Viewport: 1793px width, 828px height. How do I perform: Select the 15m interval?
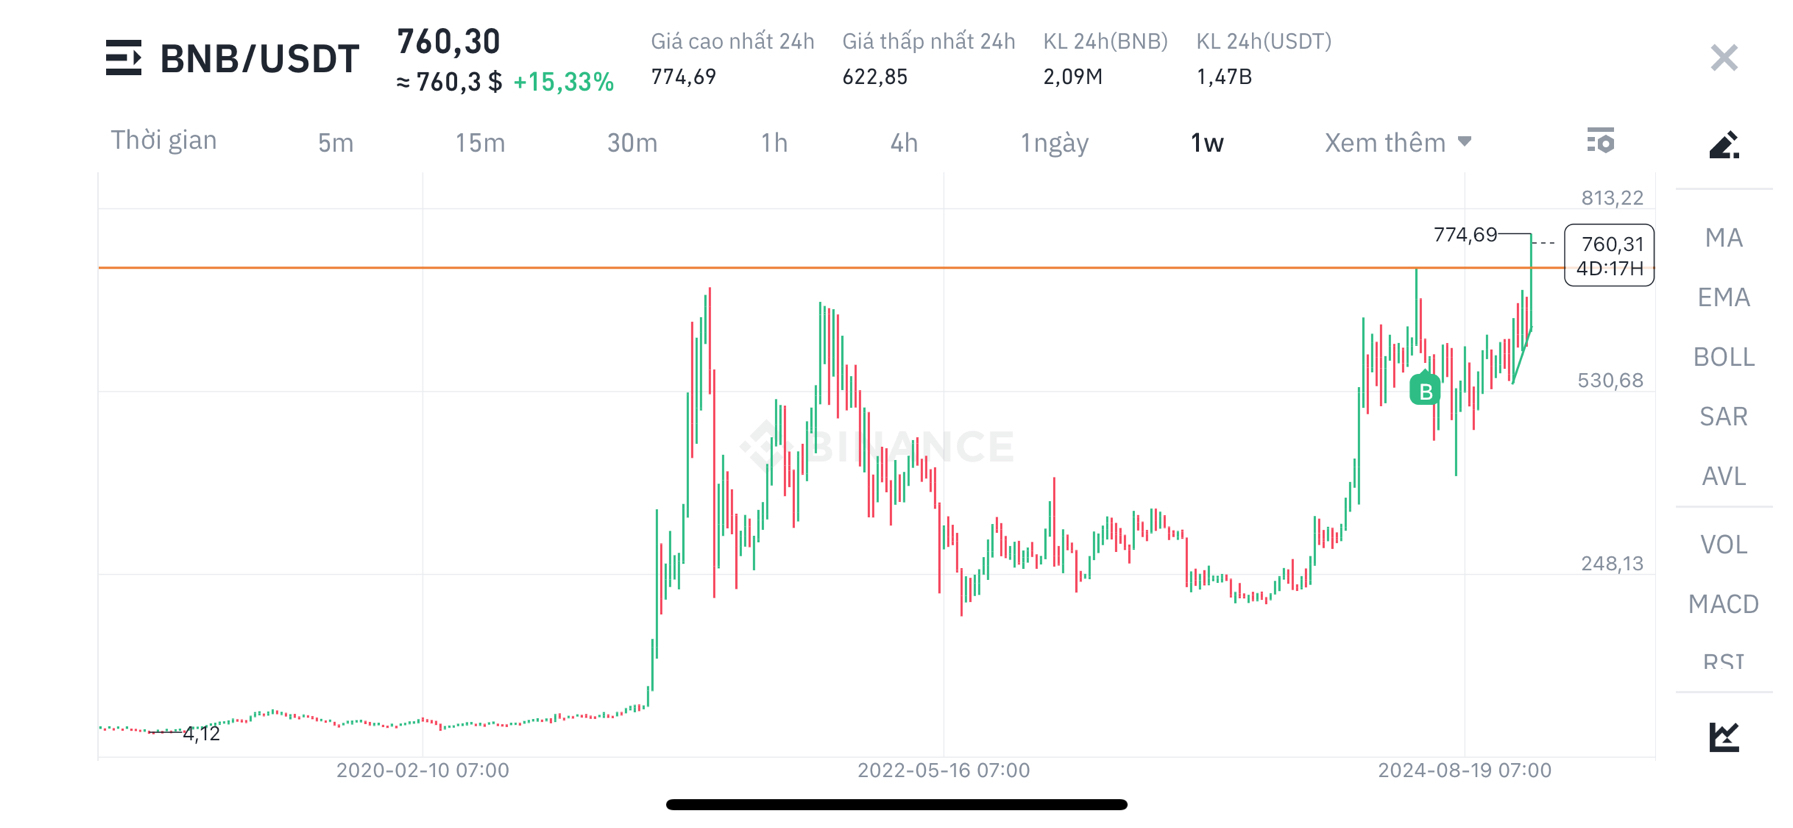click(x=480, y=143)
